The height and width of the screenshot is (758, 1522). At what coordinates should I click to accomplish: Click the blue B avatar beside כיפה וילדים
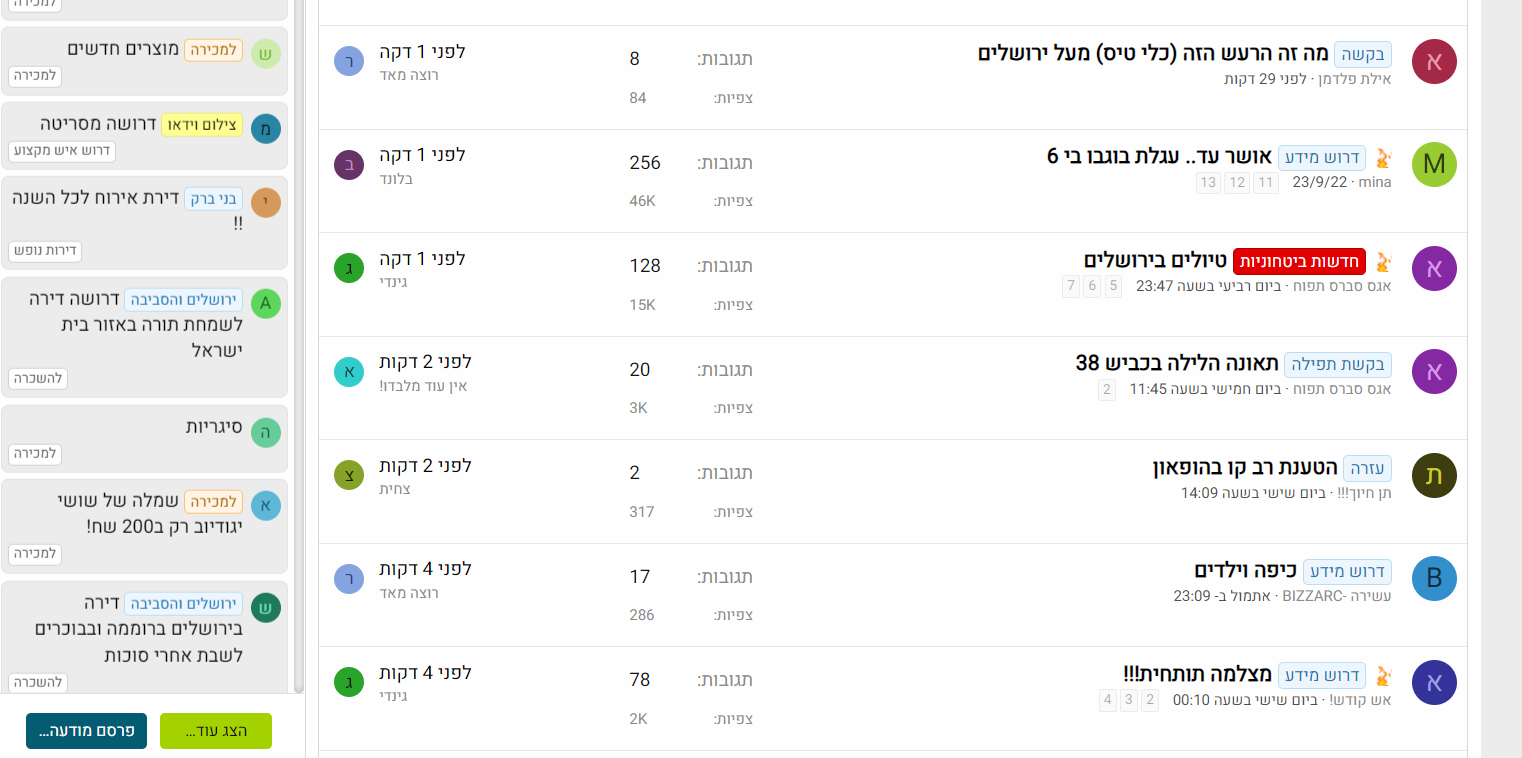1434,578
